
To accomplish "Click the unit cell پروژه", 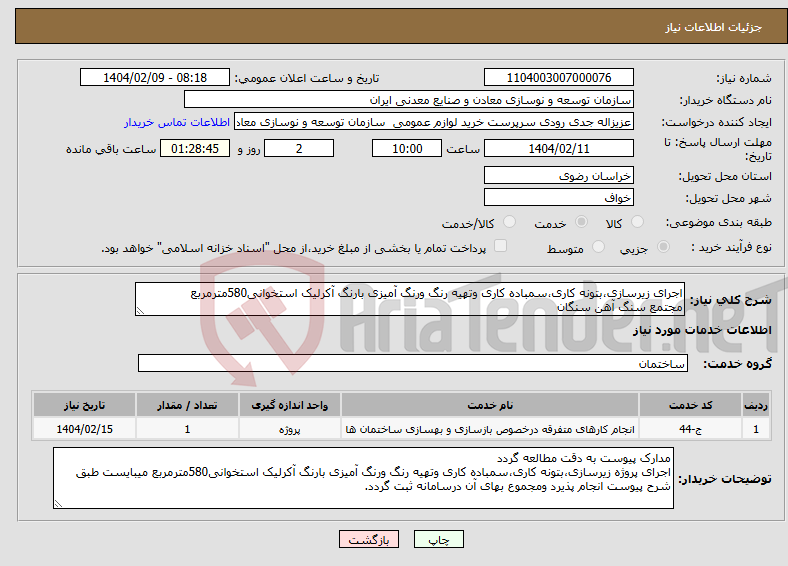I will (290, 429).
